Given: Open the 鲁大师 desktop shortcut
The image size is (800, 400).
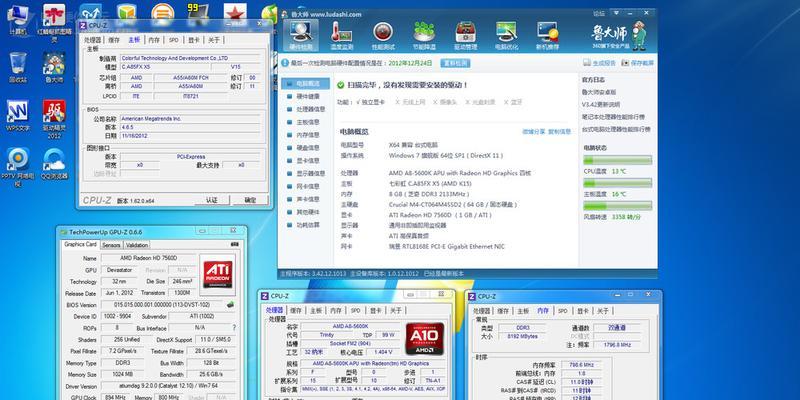Looking at the screenshot, I should (54, 67).
